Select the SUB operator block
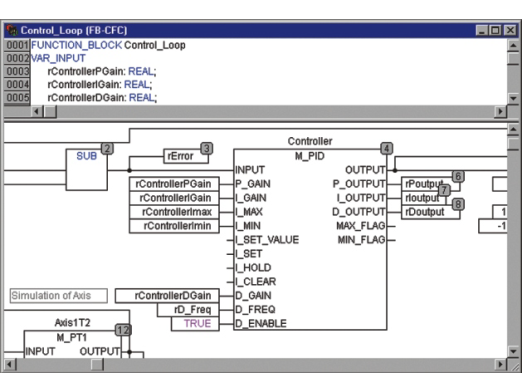 click(87, 170)
